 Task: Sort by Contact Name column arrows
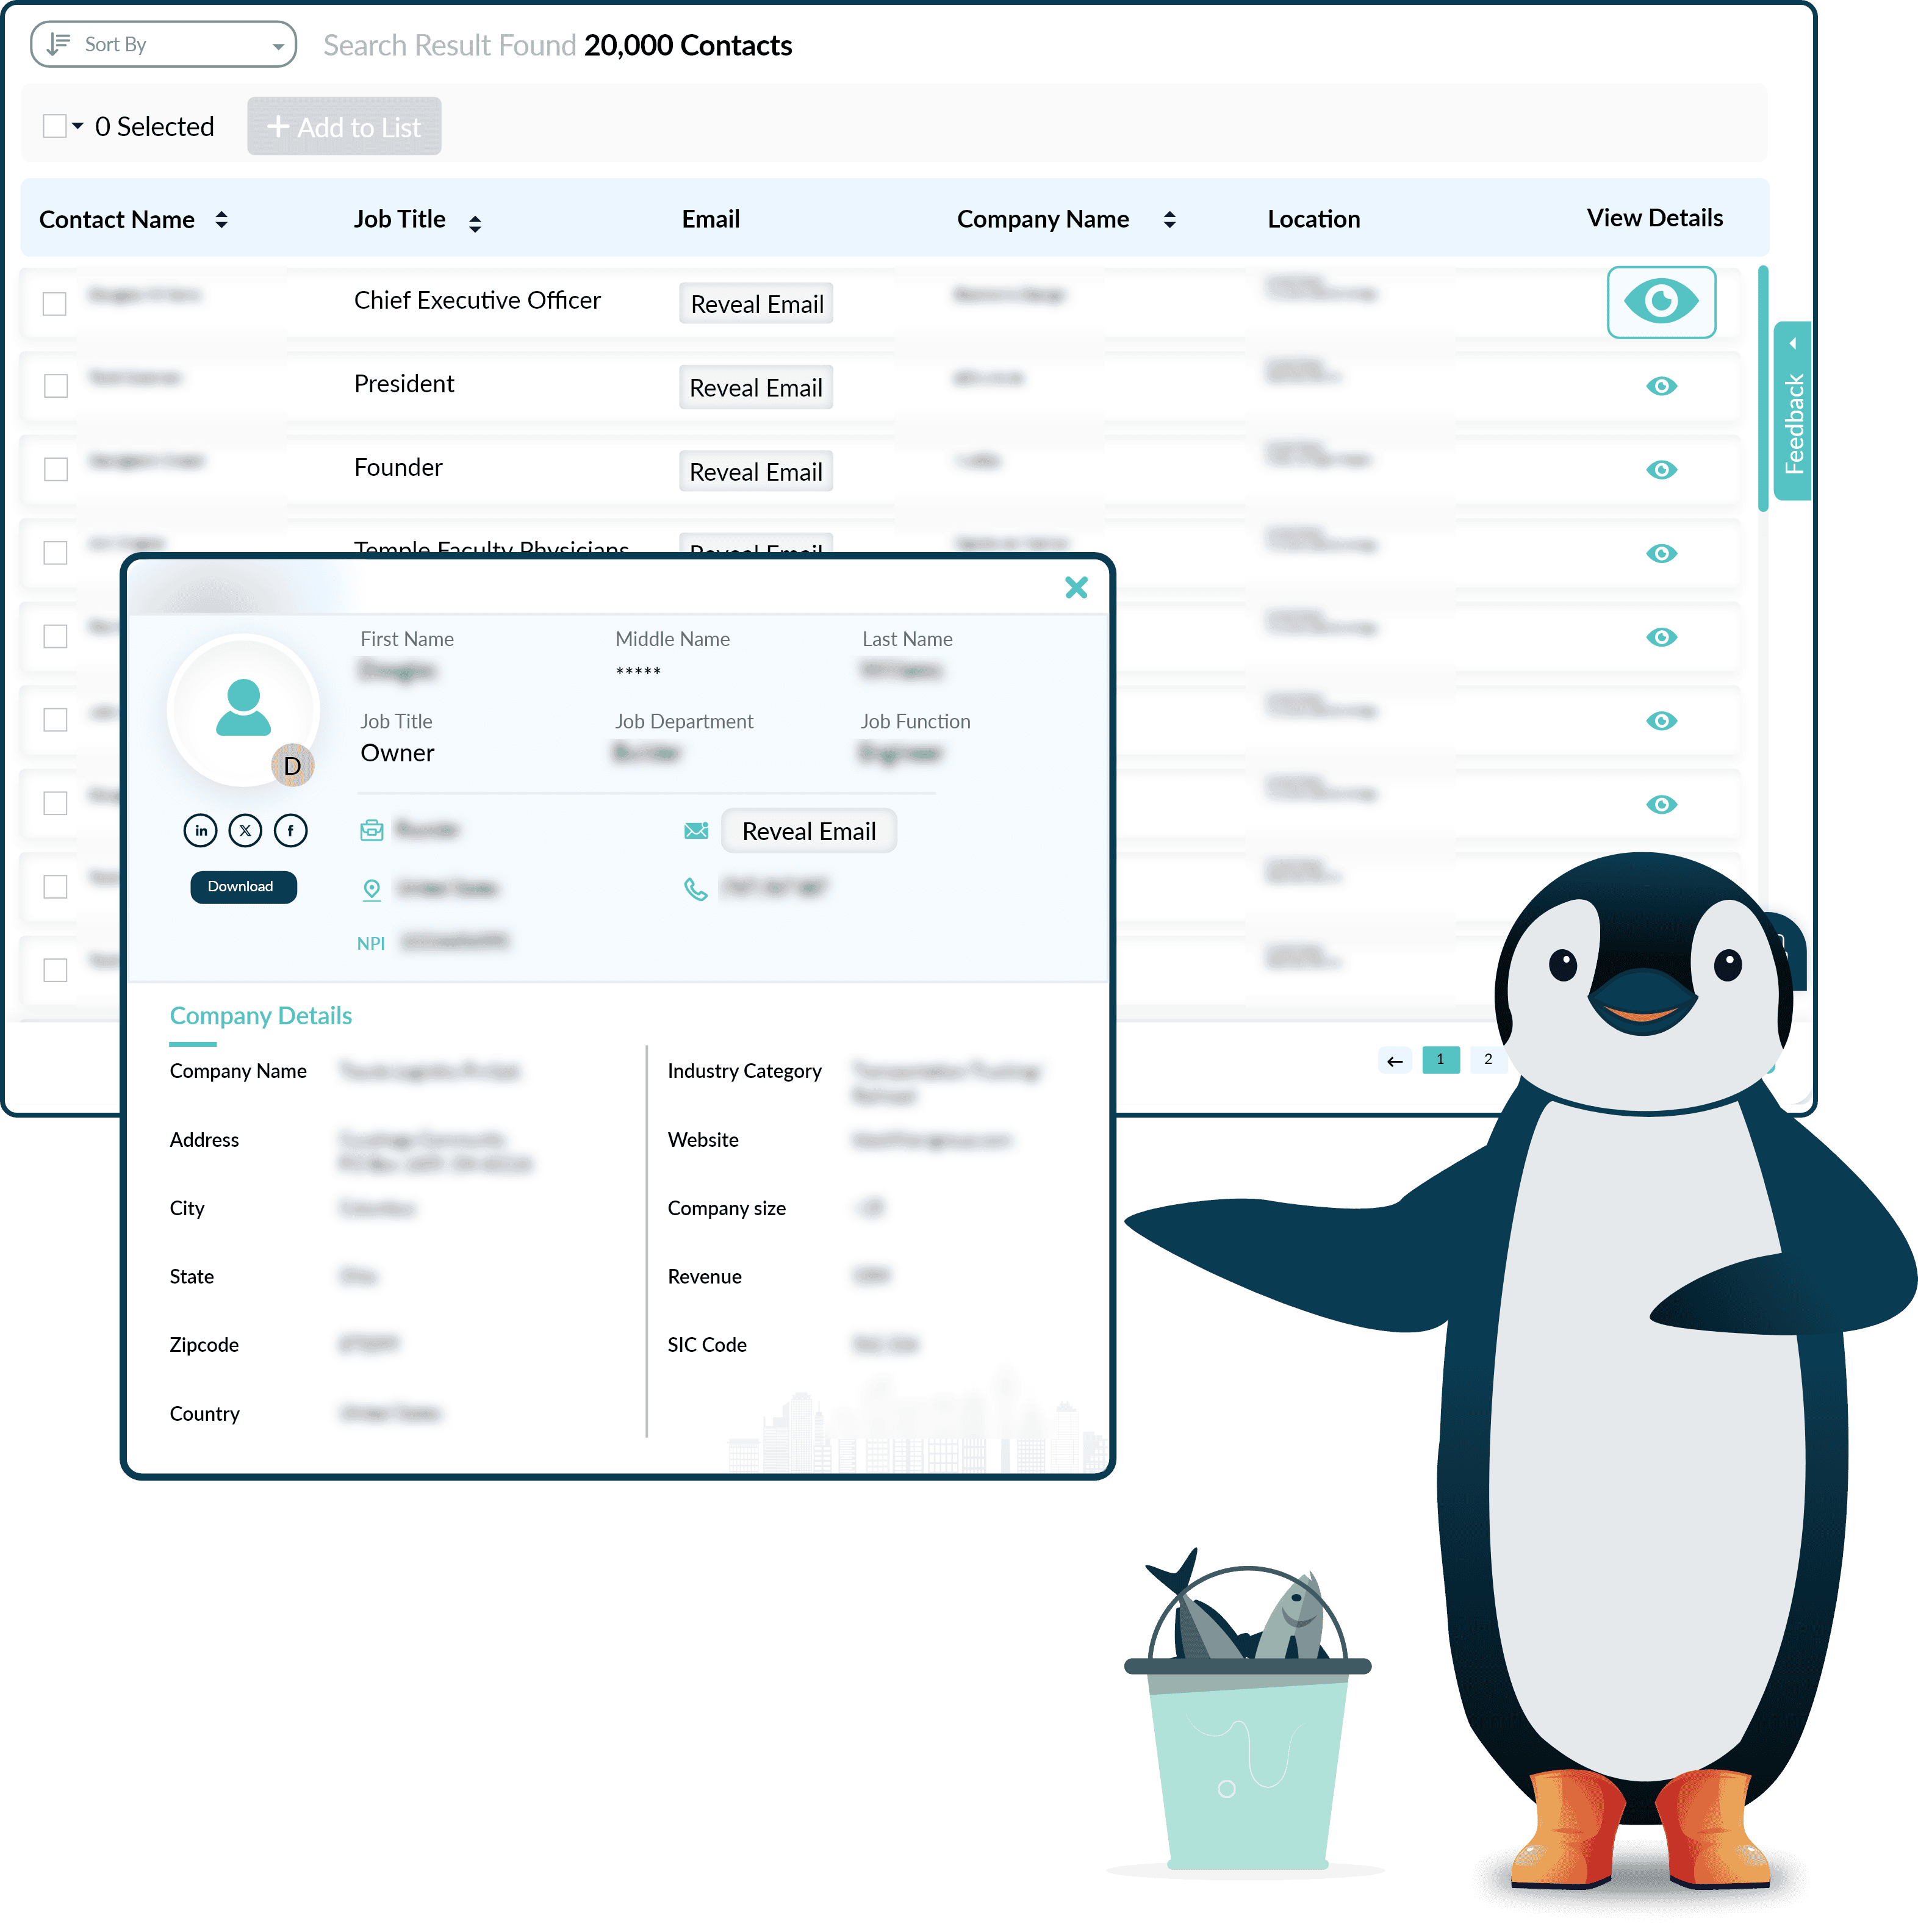[221, 219]
